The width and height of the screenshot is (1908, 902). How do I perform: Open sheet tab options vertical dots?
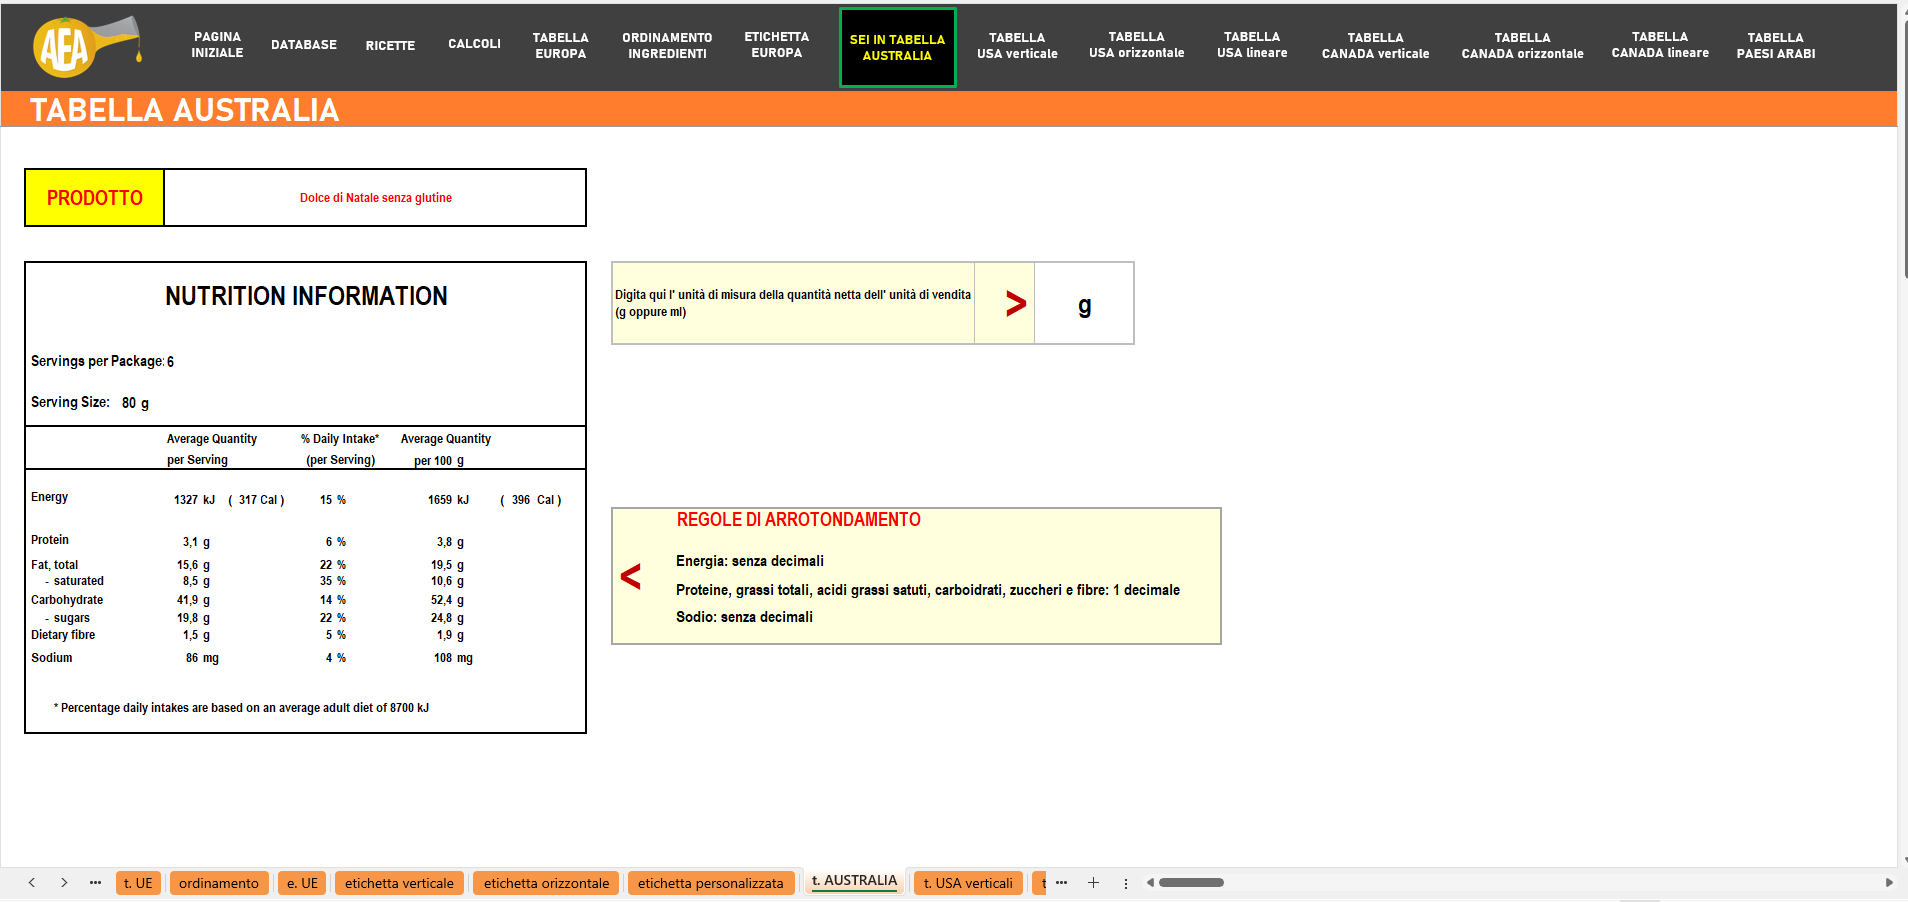click(1126, 883)
